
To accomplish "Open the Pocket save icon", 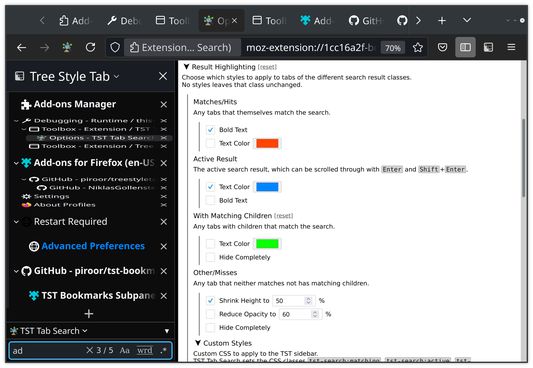I will (x=442, y=47).
